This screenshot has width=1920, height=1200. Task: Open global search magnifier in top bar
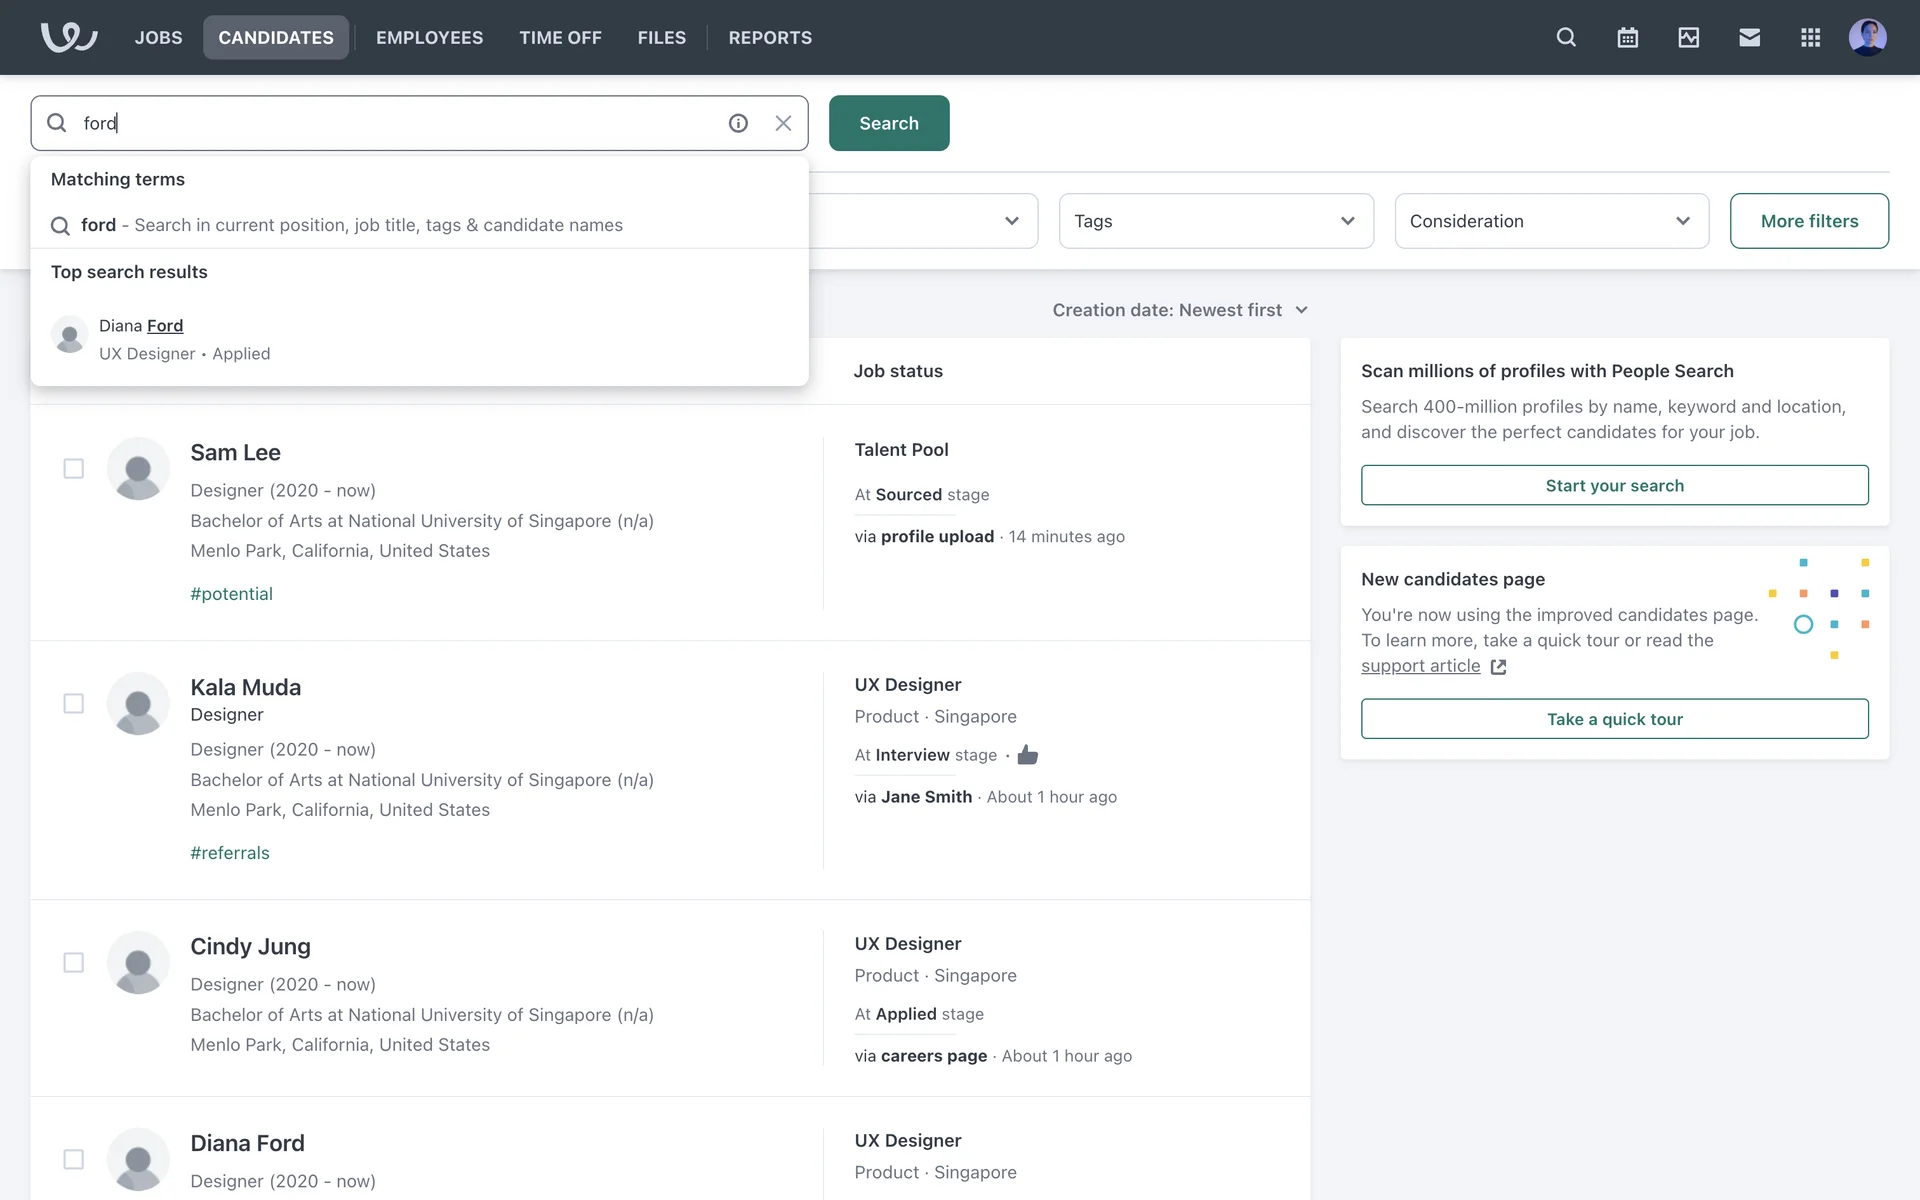[x=1566, y=37]
